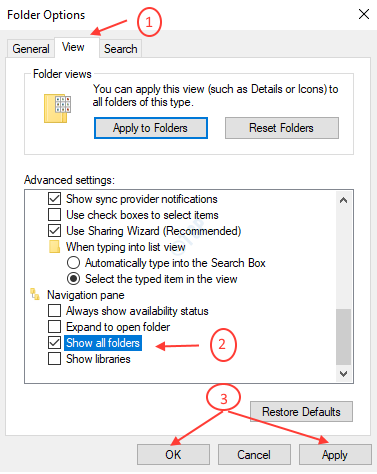
Task: Enable Use check boxes to select items
Action: pos(54,215)
